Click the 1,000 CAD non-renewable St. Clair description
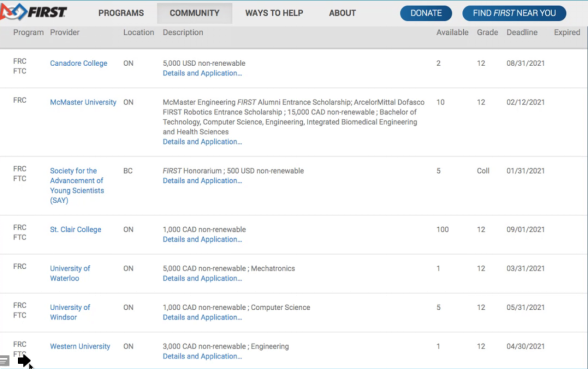 click(204, 229)
